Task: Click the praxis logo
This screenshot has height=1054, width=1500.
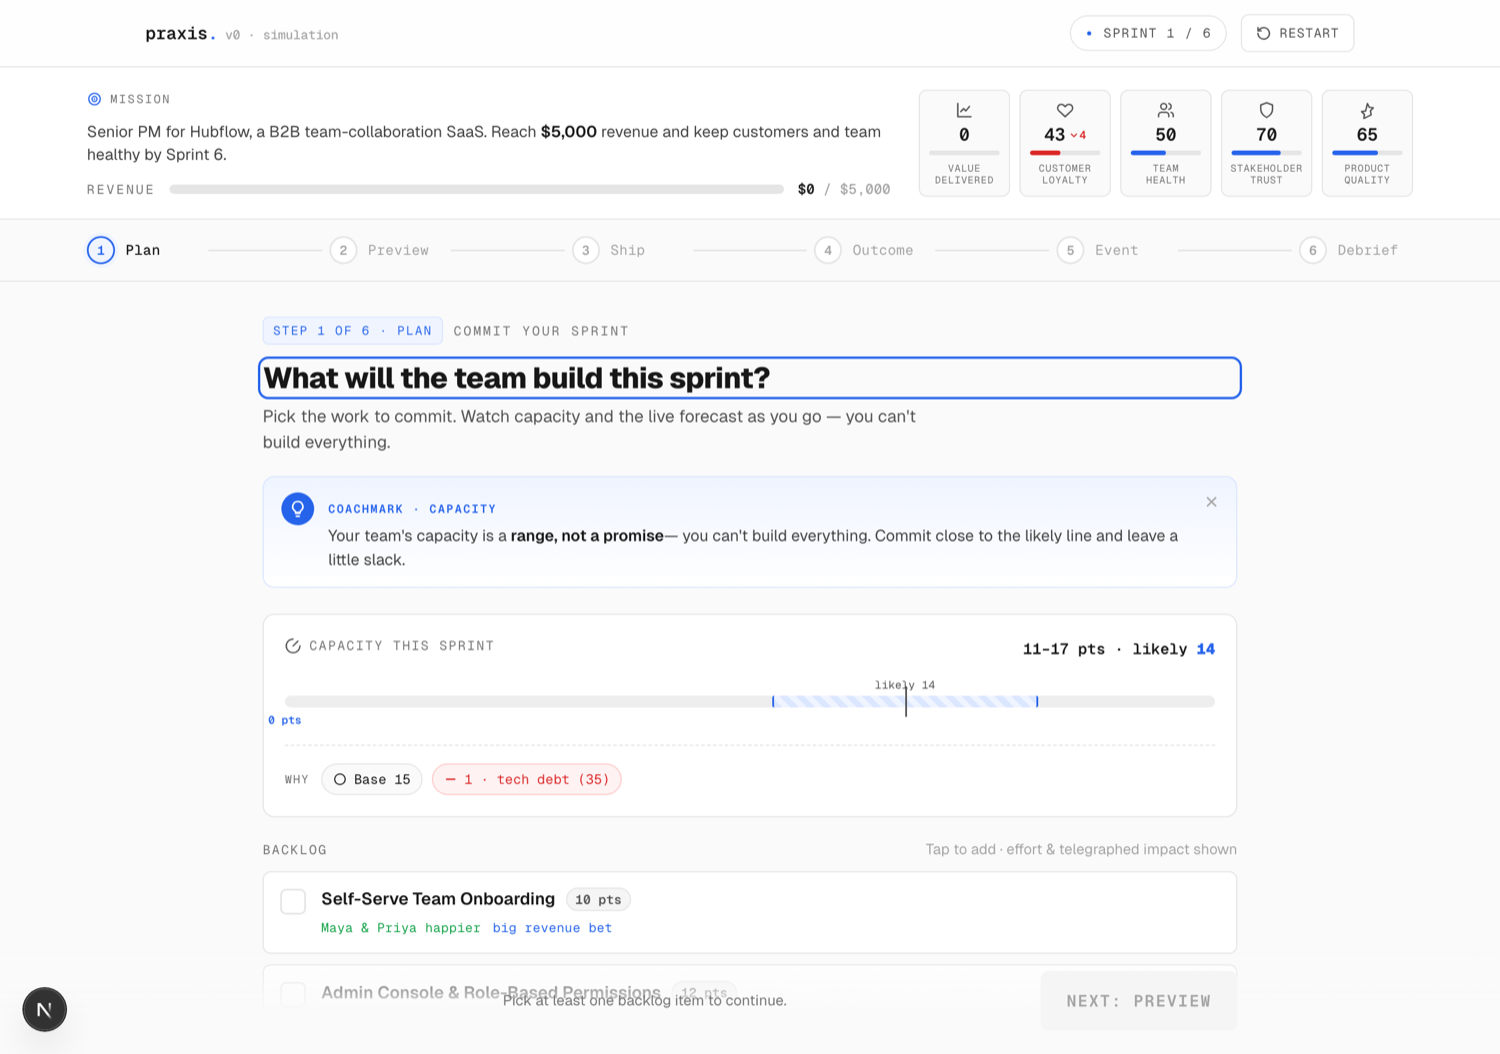Action: pyautogui.click(x=181, y=34)
